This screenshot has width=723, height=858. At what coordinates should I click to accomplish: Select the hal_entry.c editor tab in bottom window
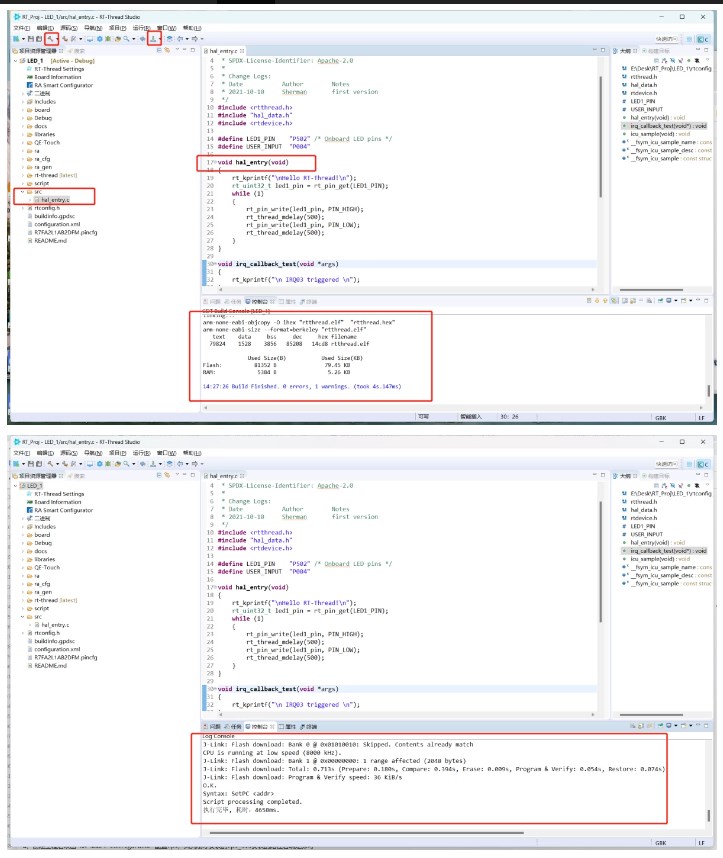223,476
